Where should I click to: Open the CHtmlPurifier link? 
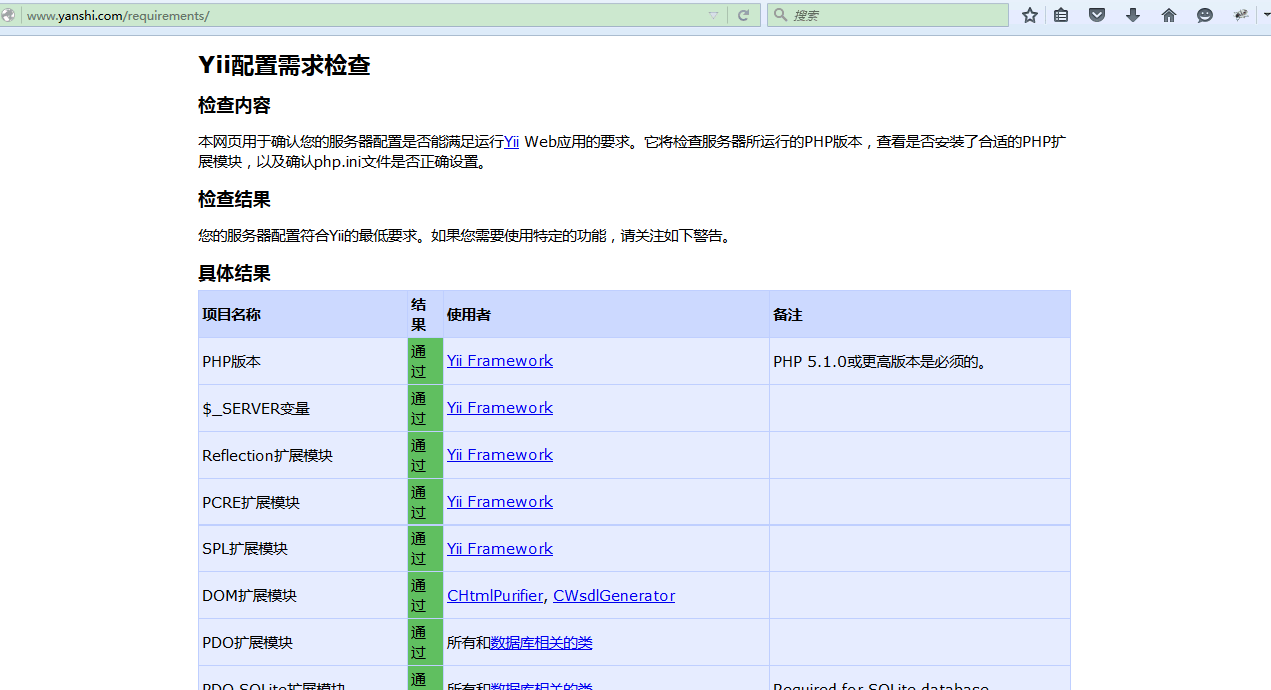coord(494,596)
